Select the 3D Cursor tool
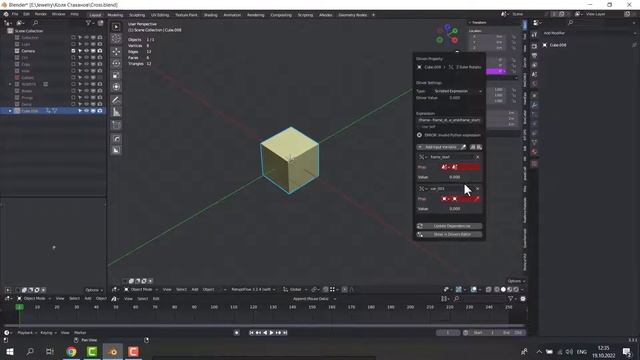This screenshot has height=360, width=640. pyautogui.click(x=116, y=39)
